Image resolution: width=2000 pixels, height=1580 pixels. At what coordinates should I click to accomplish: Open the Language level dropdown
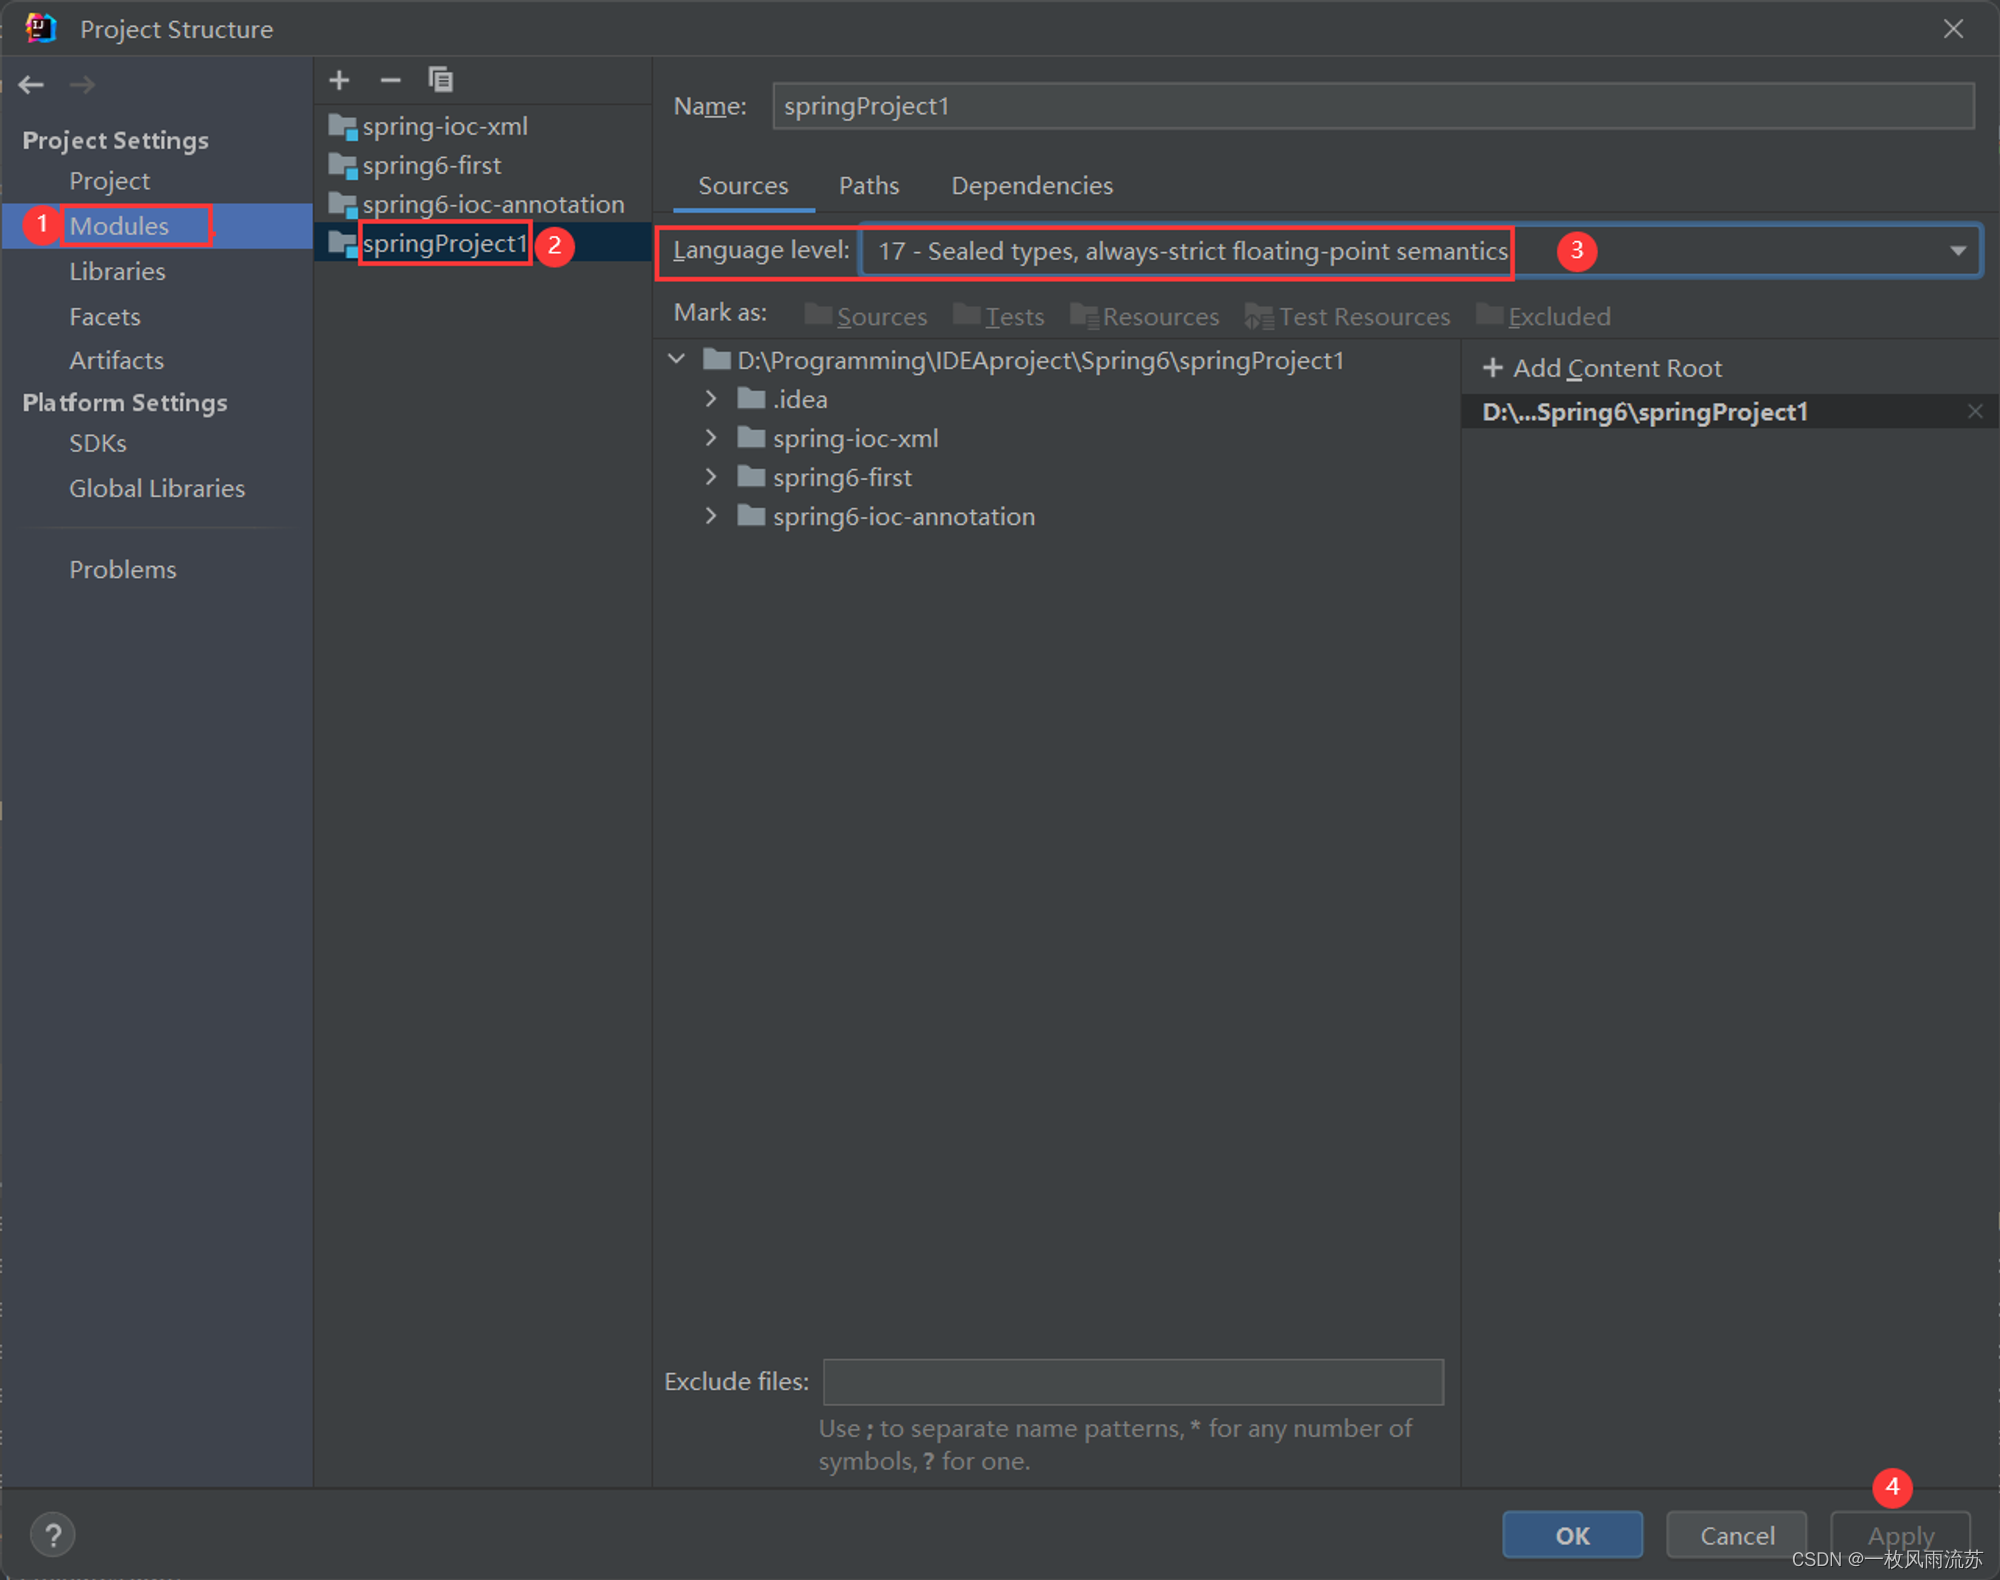1957,251
